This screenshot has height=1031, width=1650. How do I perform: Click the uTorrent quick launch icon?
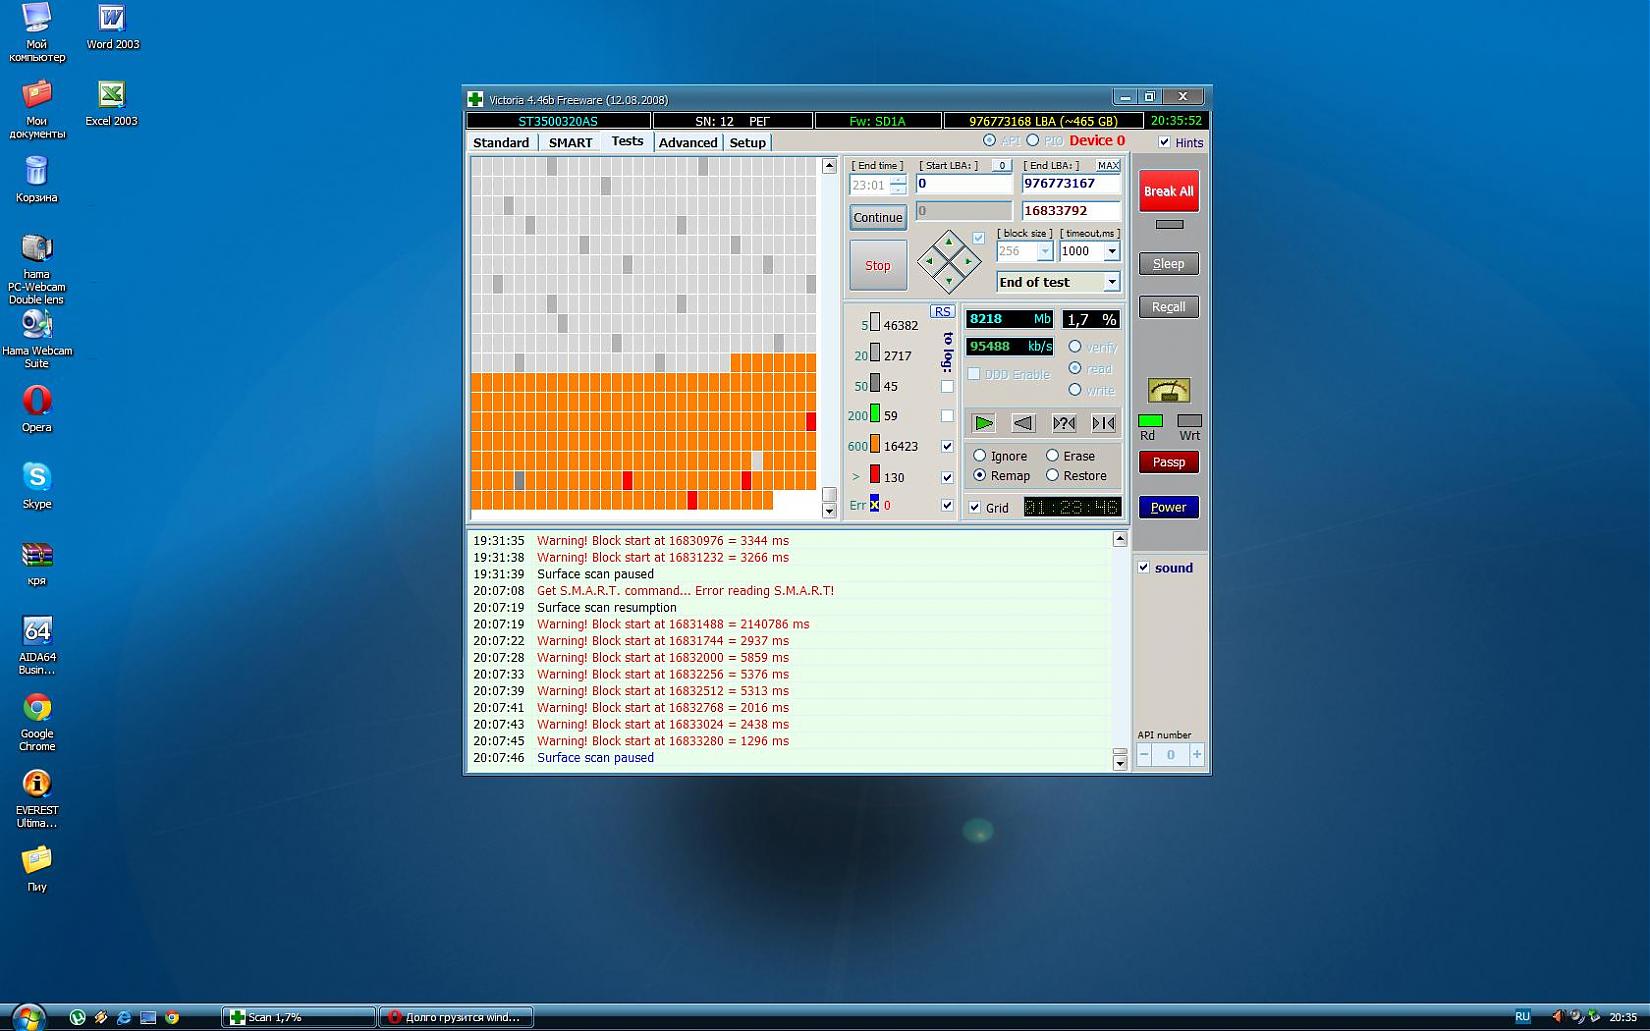77,1017
